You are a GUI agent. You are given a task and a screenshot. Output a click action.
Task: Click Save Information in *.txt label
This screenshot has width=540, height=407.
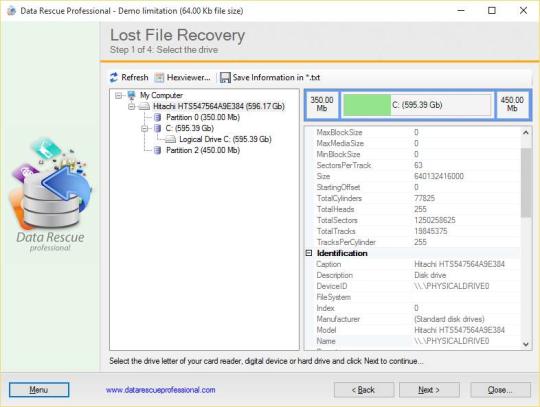[x=276, y=77]
